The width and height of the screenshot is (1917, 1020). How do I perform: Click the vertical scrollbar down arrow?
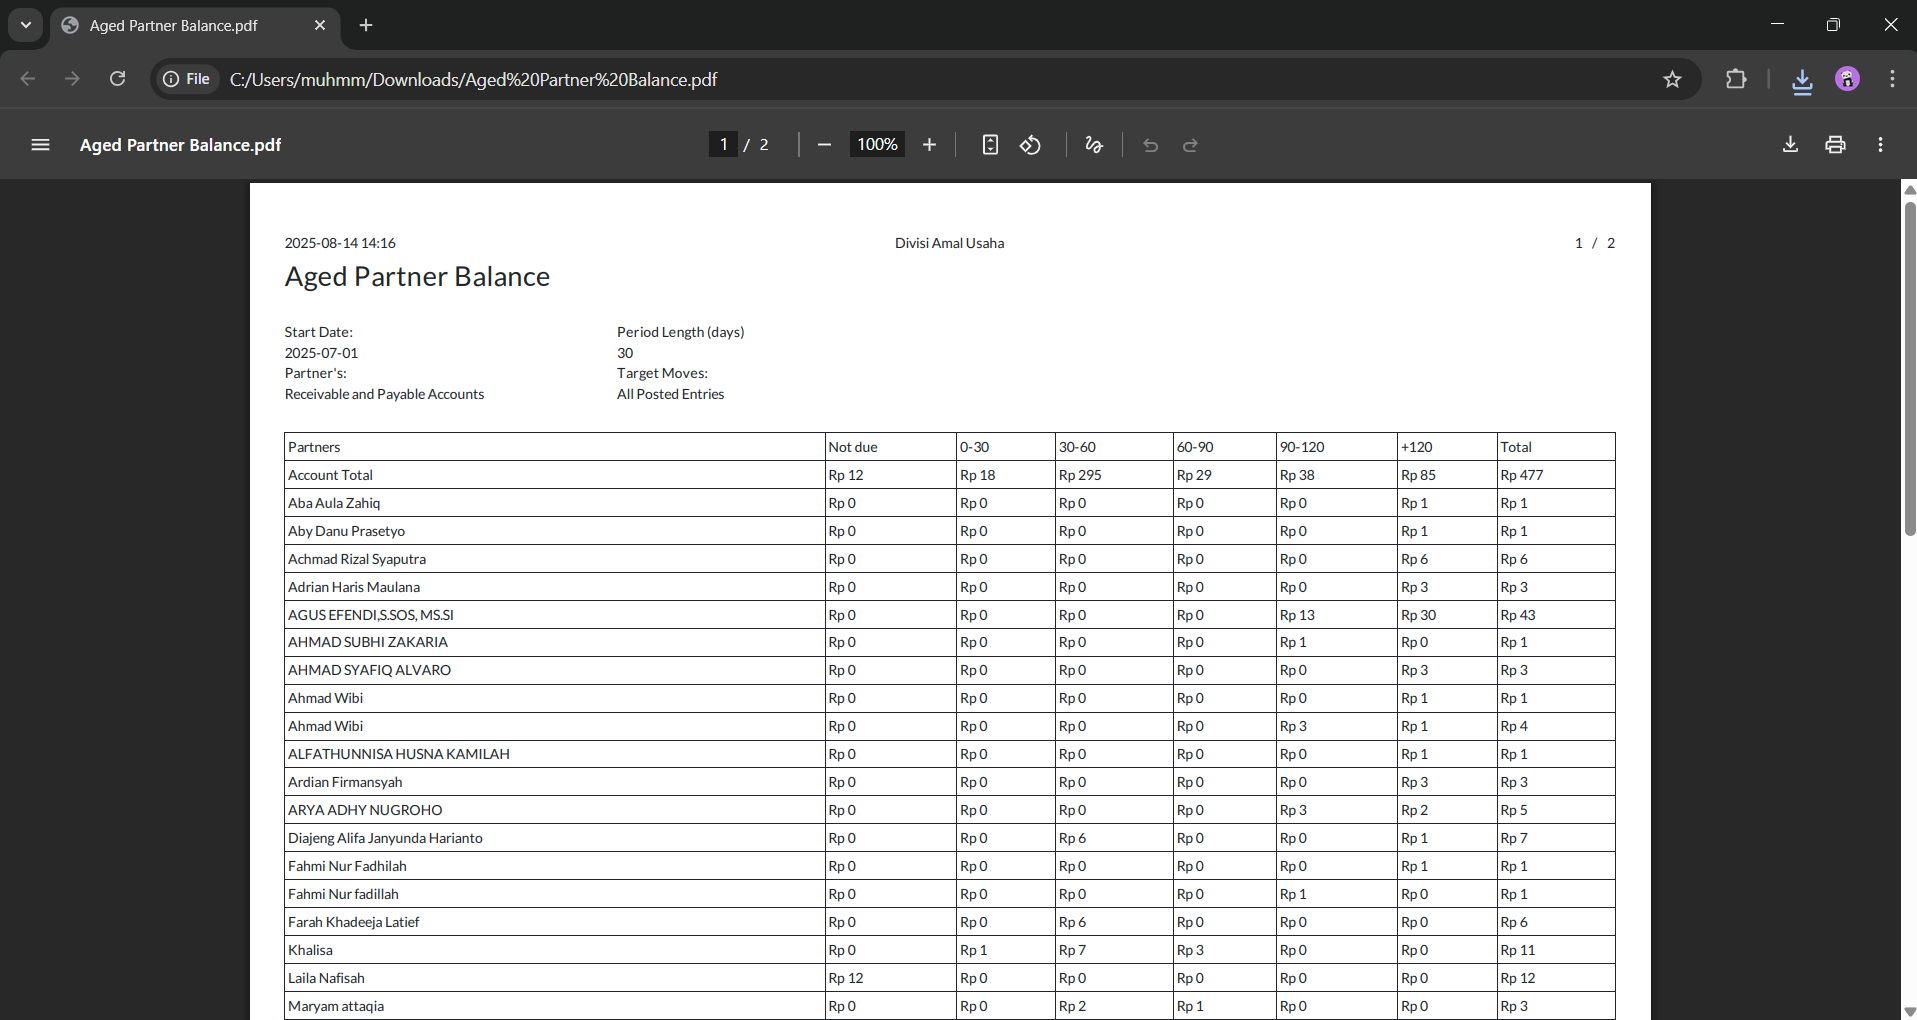point(1909,1011)
